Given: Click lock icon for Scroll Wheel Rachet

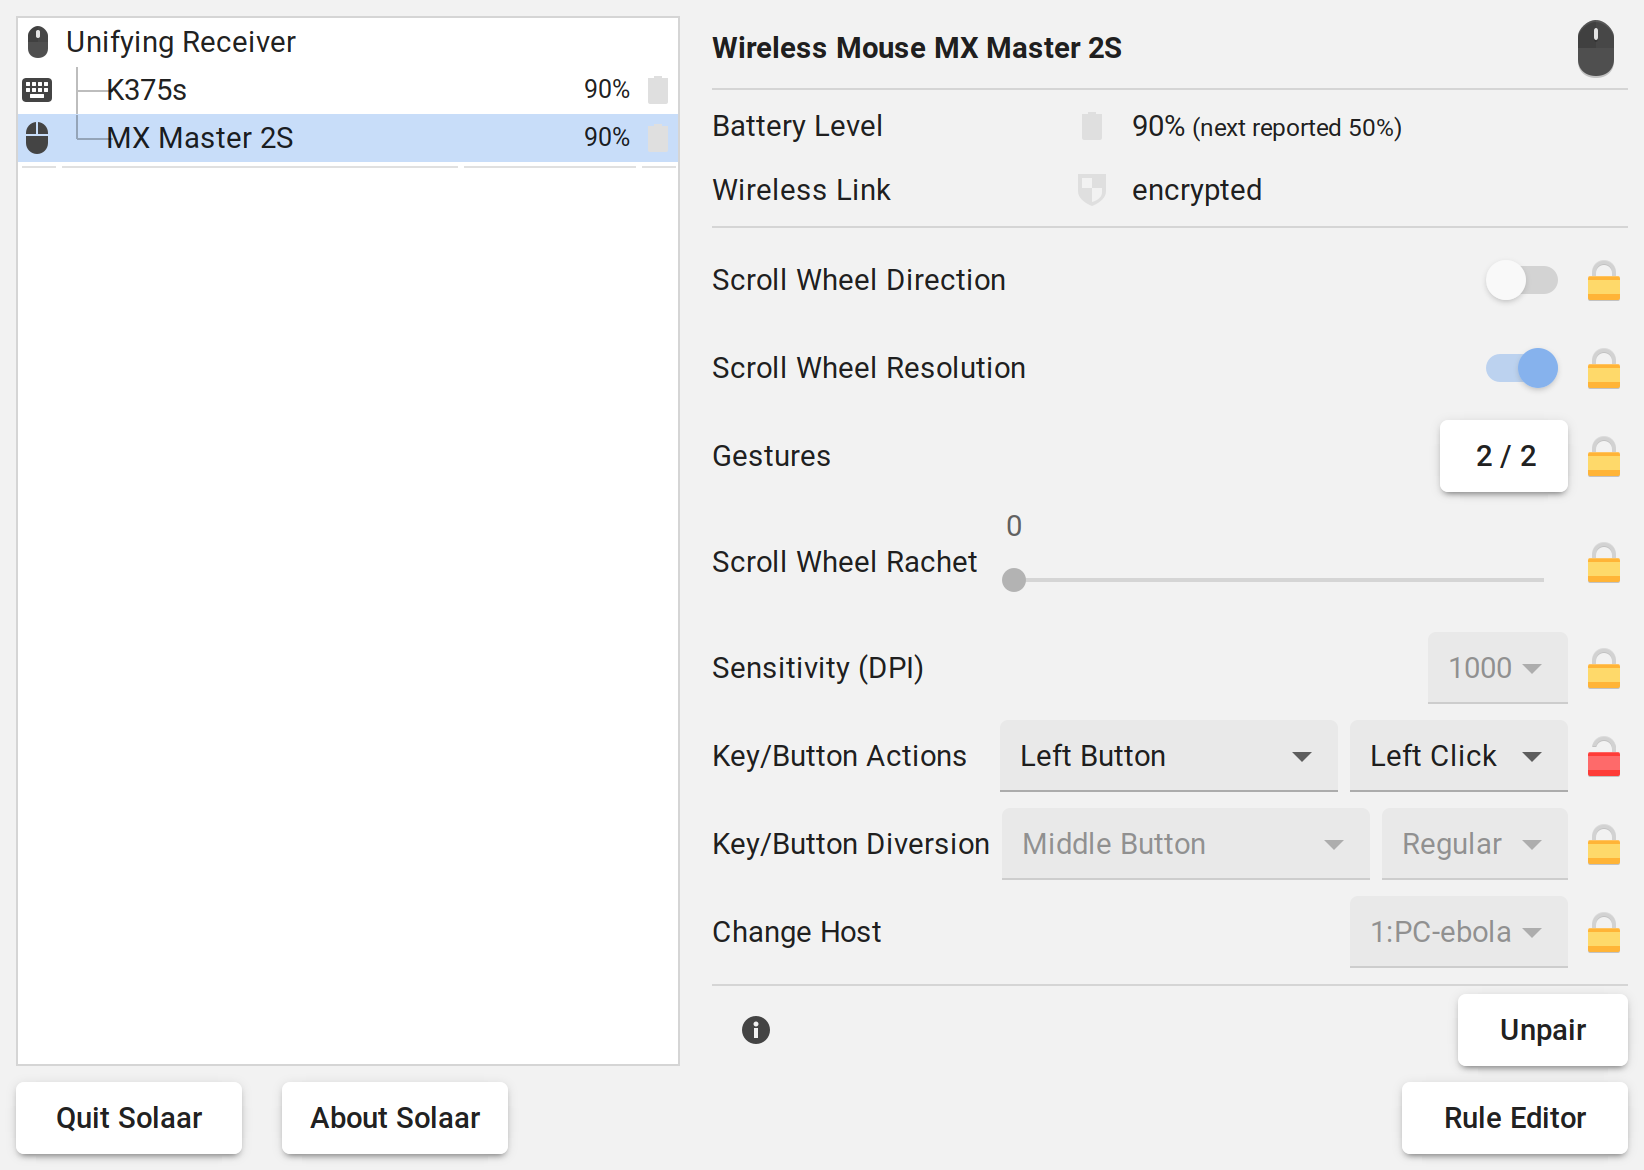Looking at the screenshot, I should (1604, 562).
